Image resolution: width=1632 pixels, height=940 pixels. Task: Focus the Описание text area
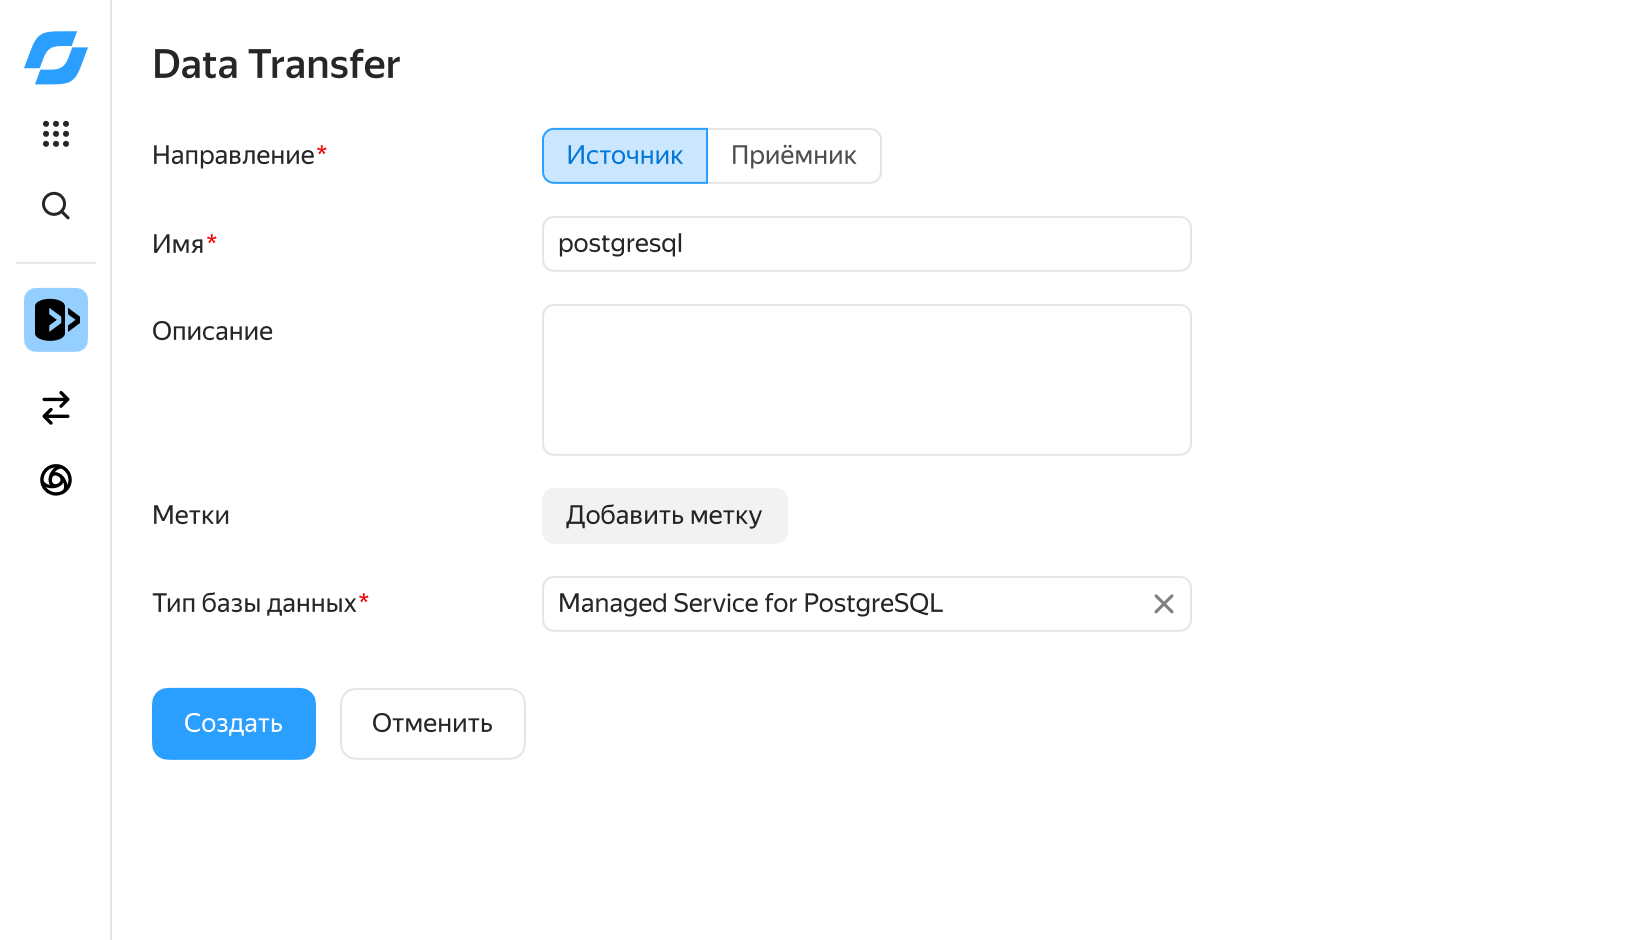pos(866,380)
